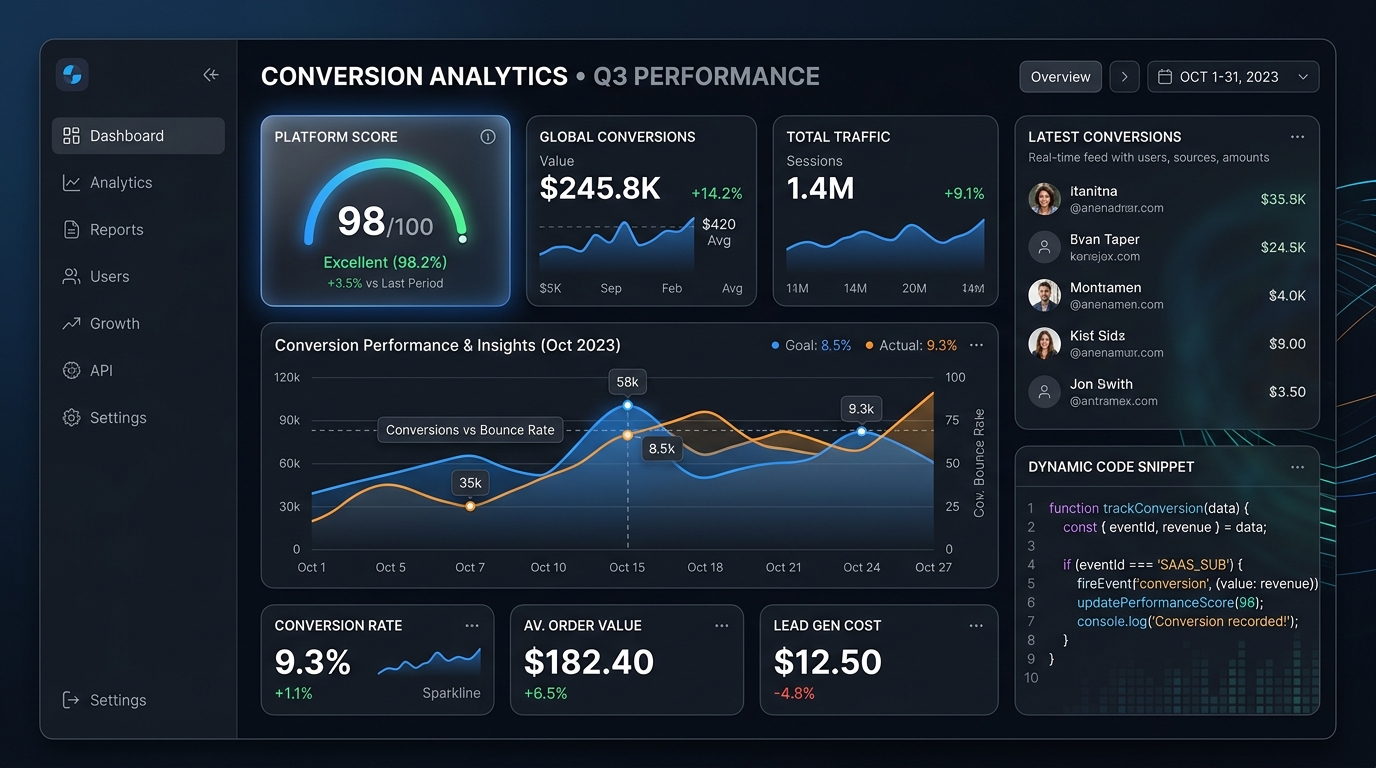Click Jon Swith's placeholder avatar
Screen dimensions: 1376x768
tap(1044, 391)
